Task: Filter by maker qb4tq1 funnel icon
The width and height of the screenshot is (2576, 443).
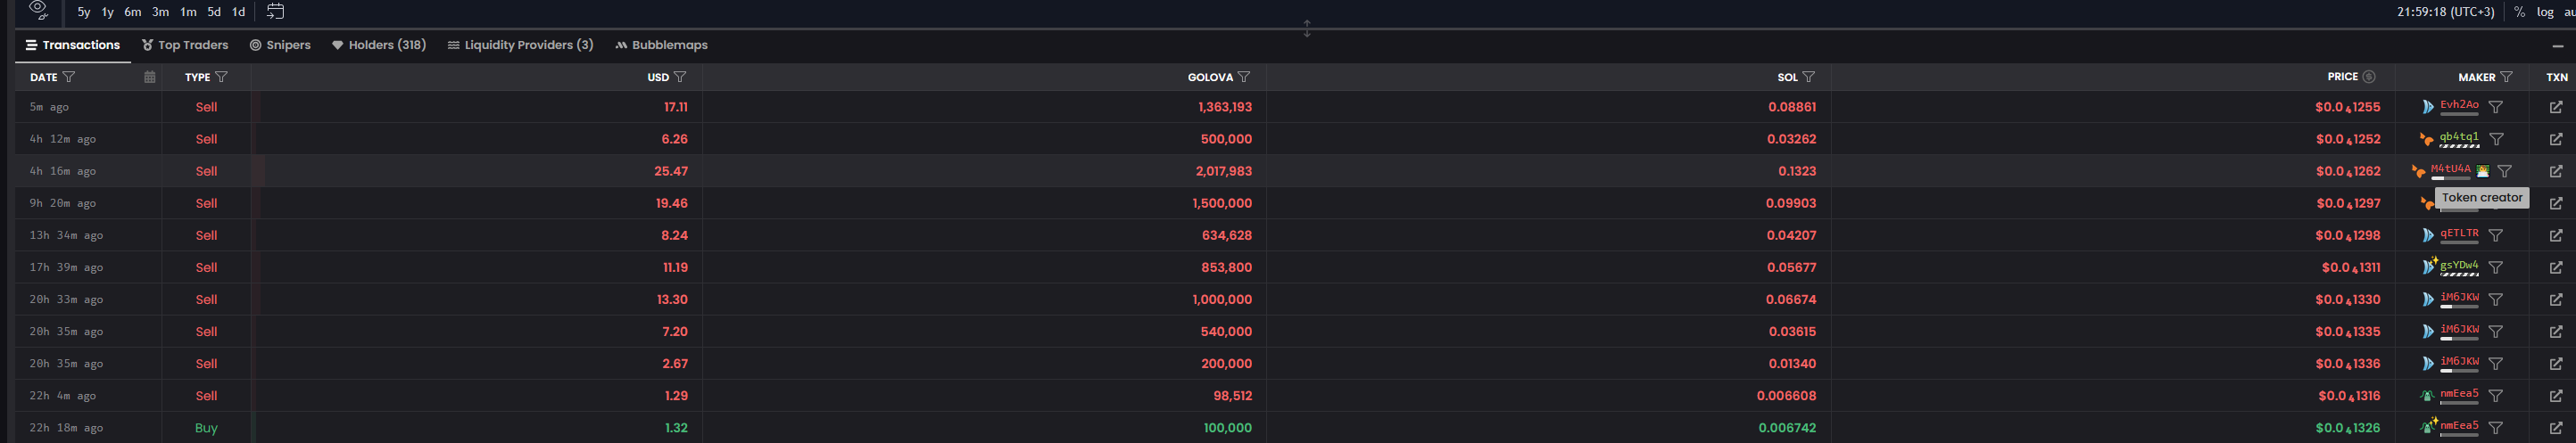Action: [2496, 139]
